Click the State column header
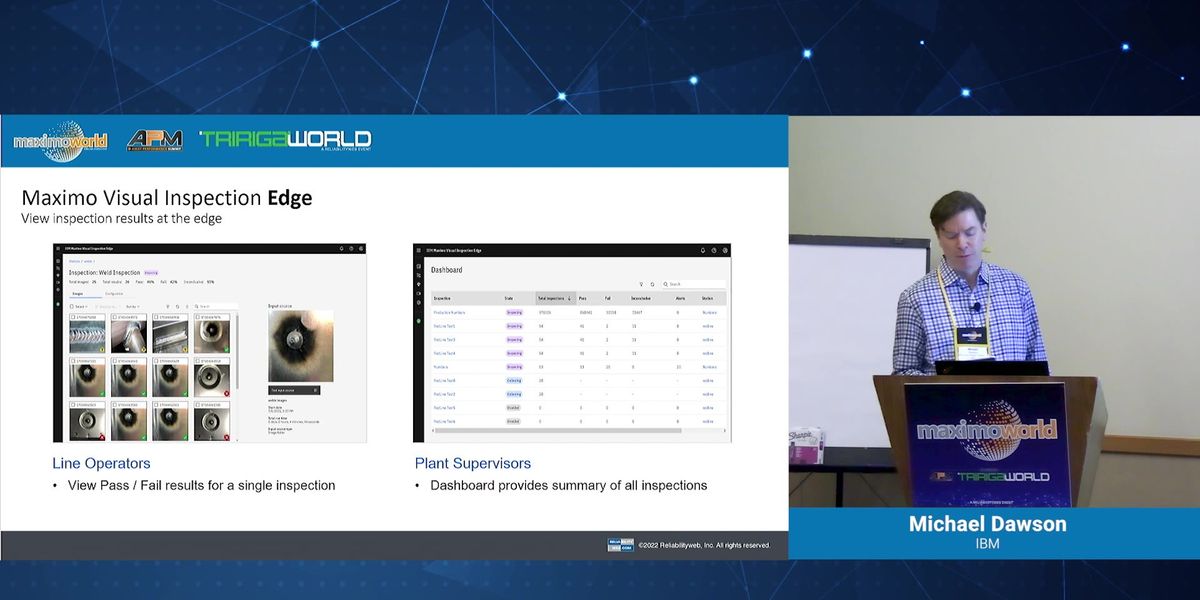The width and height of the screenshot is (1200, 600). coord(508,298)
